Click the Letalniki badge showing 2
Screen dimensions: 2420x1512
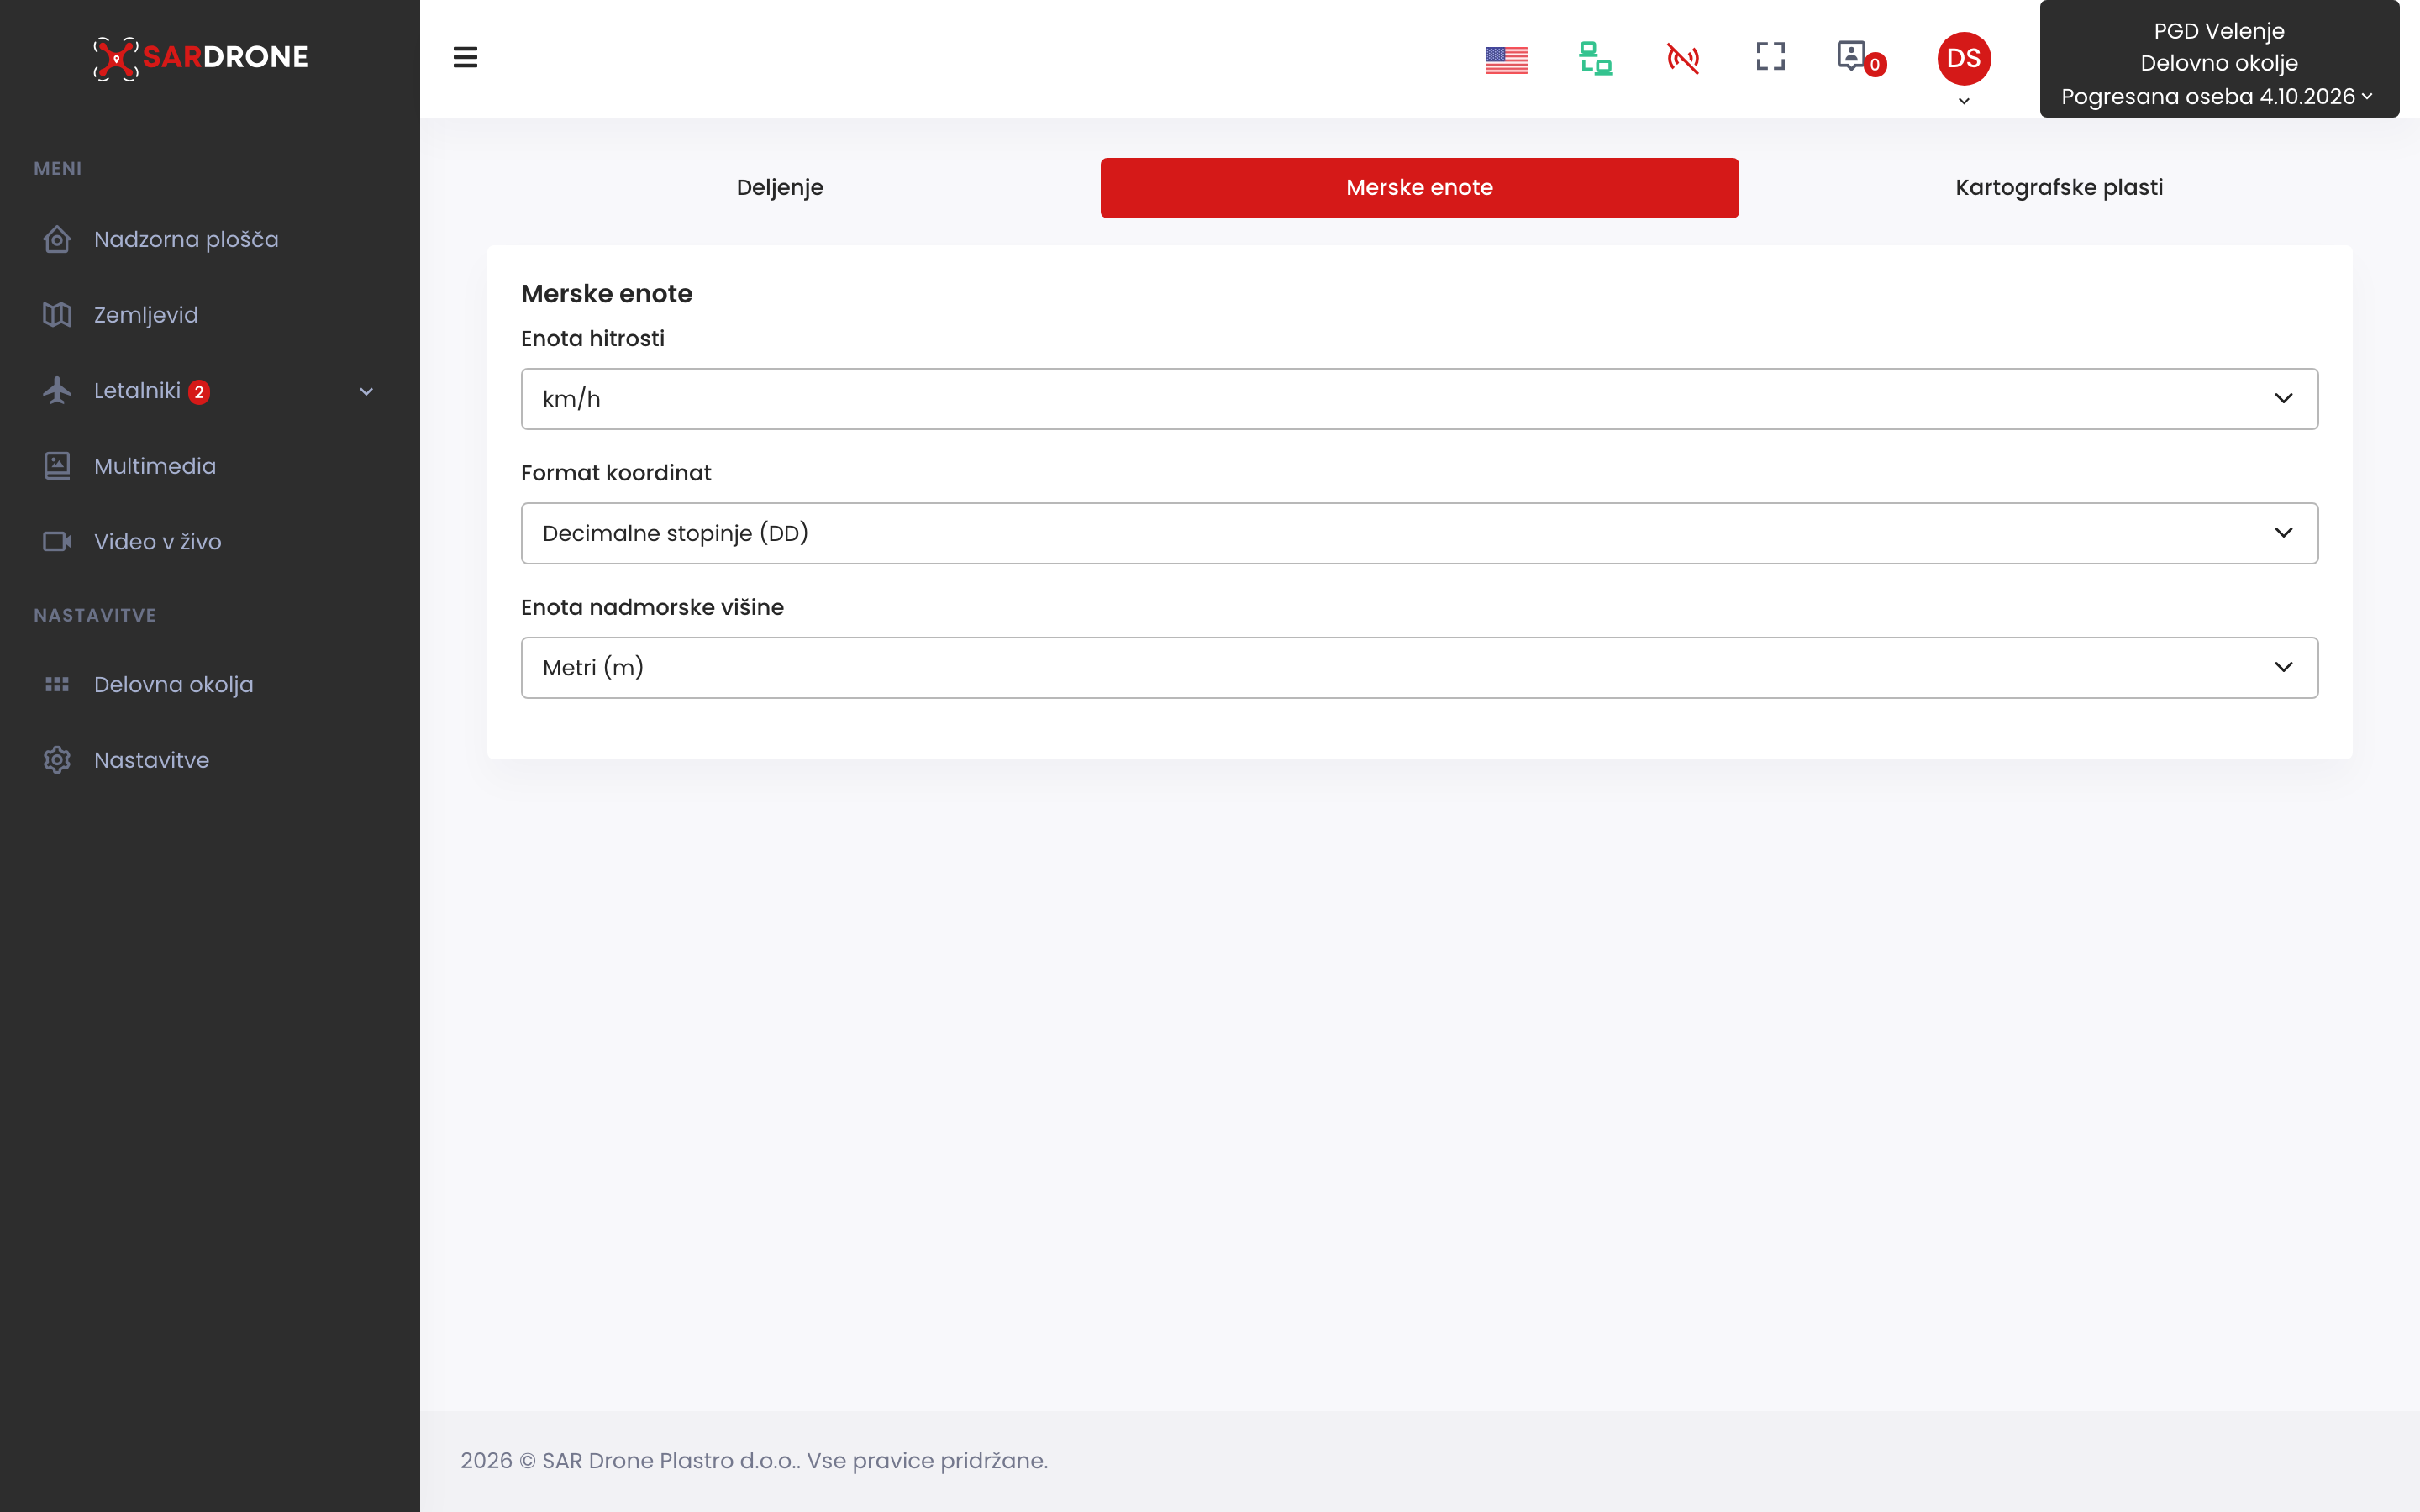pyautogui.click(x=199, y=392)
